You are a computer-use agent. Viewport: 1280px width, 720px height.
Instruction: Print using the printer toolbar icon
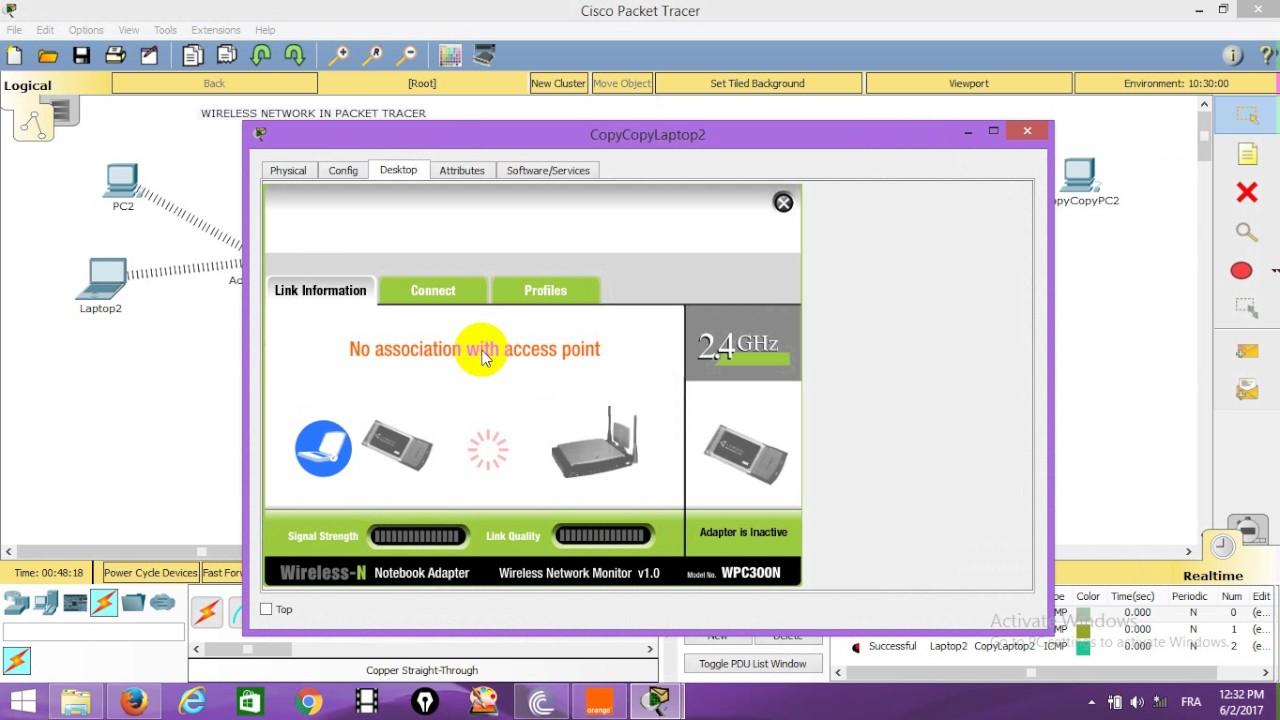(x=115, y=56)
